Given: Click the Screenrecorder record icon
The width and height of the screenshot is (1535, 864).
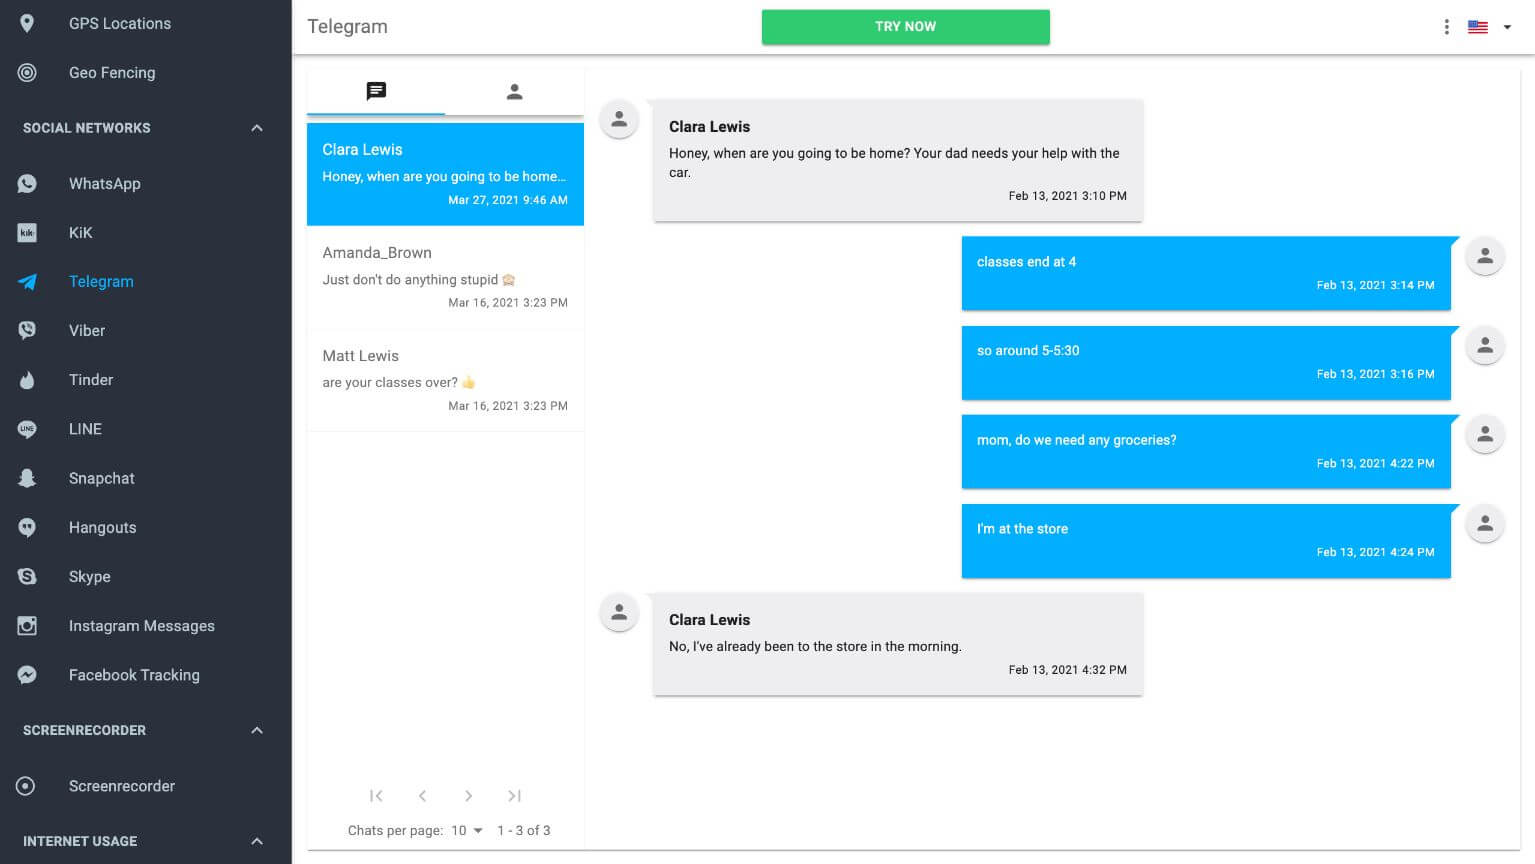Looking at the screenshot, I should 27,786.
